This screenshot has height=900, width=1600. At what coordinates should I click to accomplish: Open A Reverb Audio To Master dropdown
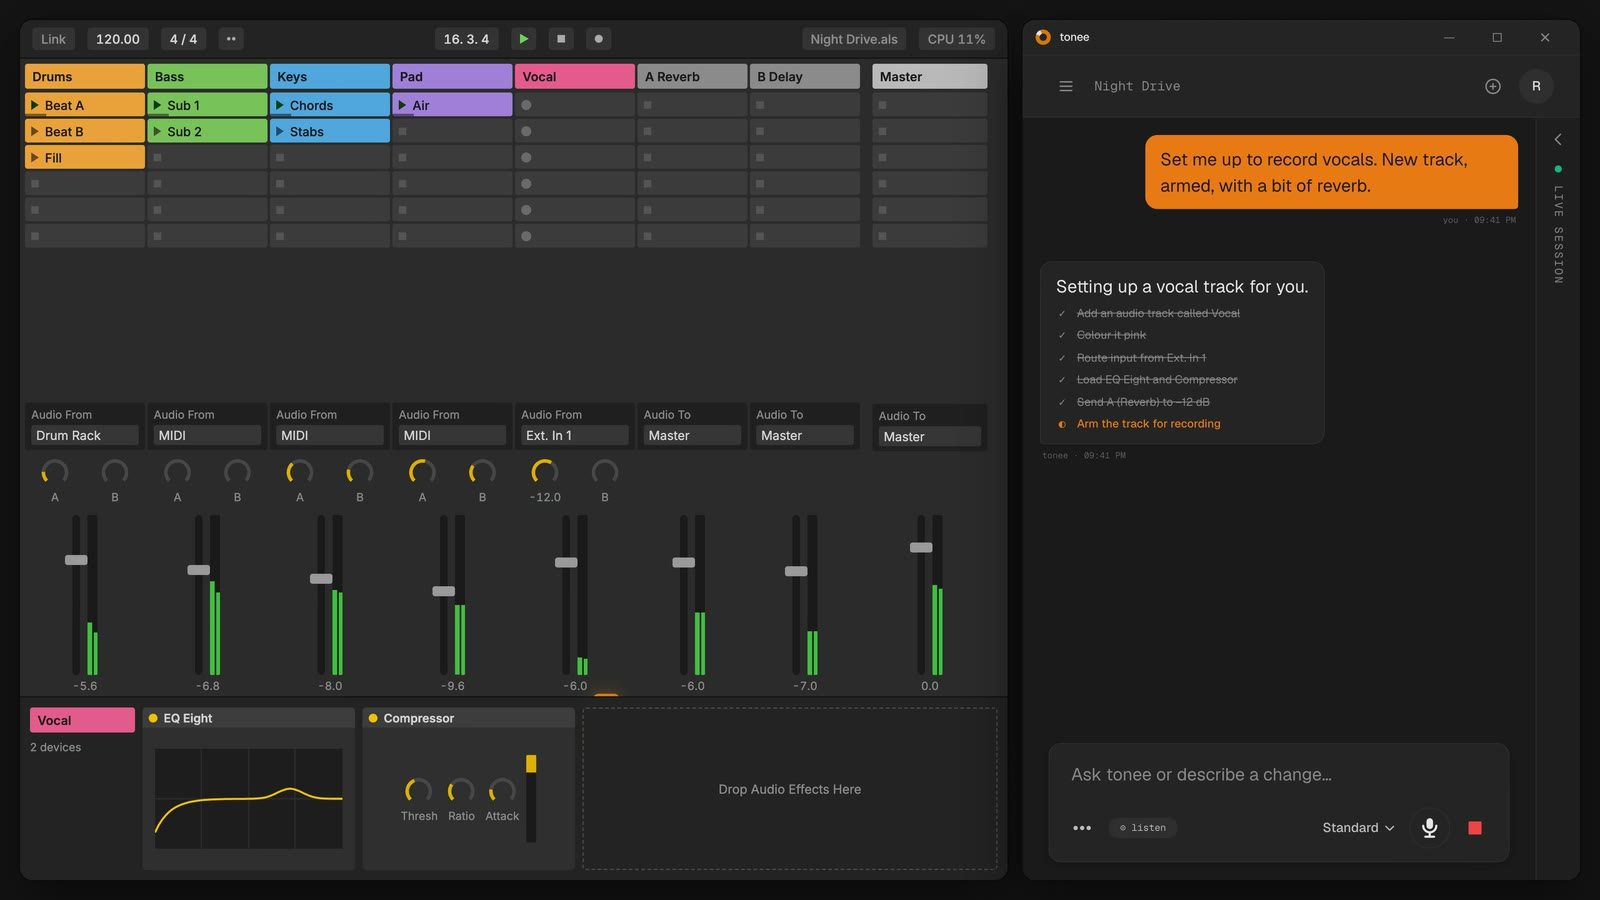pyautogui.click(x=692, y=435)
